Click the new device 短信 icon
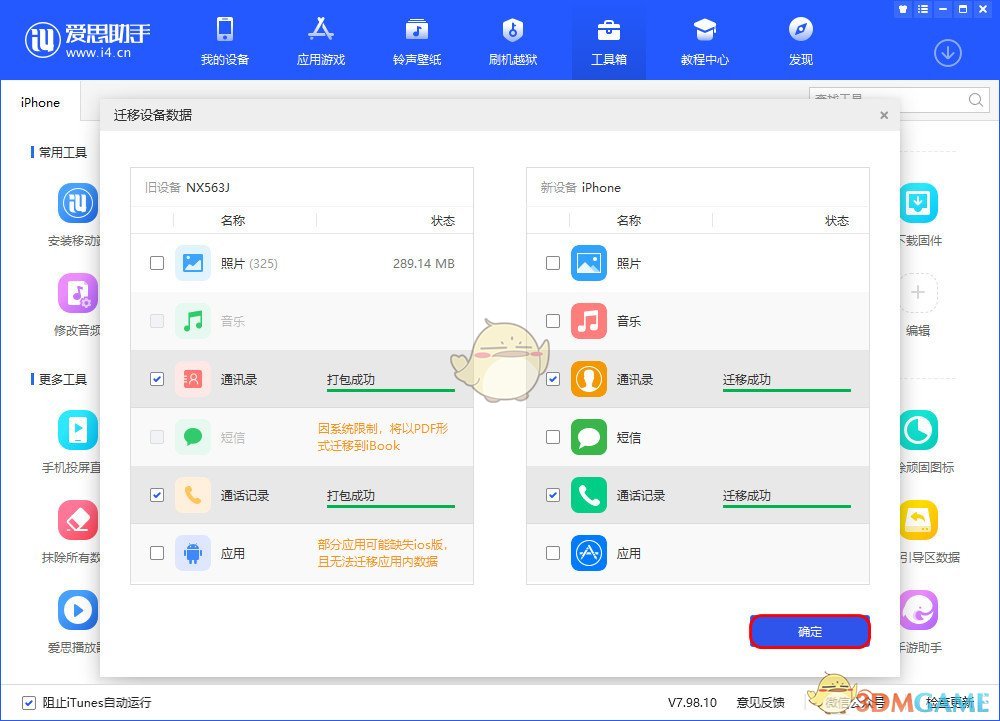 (x=589, y=437)
